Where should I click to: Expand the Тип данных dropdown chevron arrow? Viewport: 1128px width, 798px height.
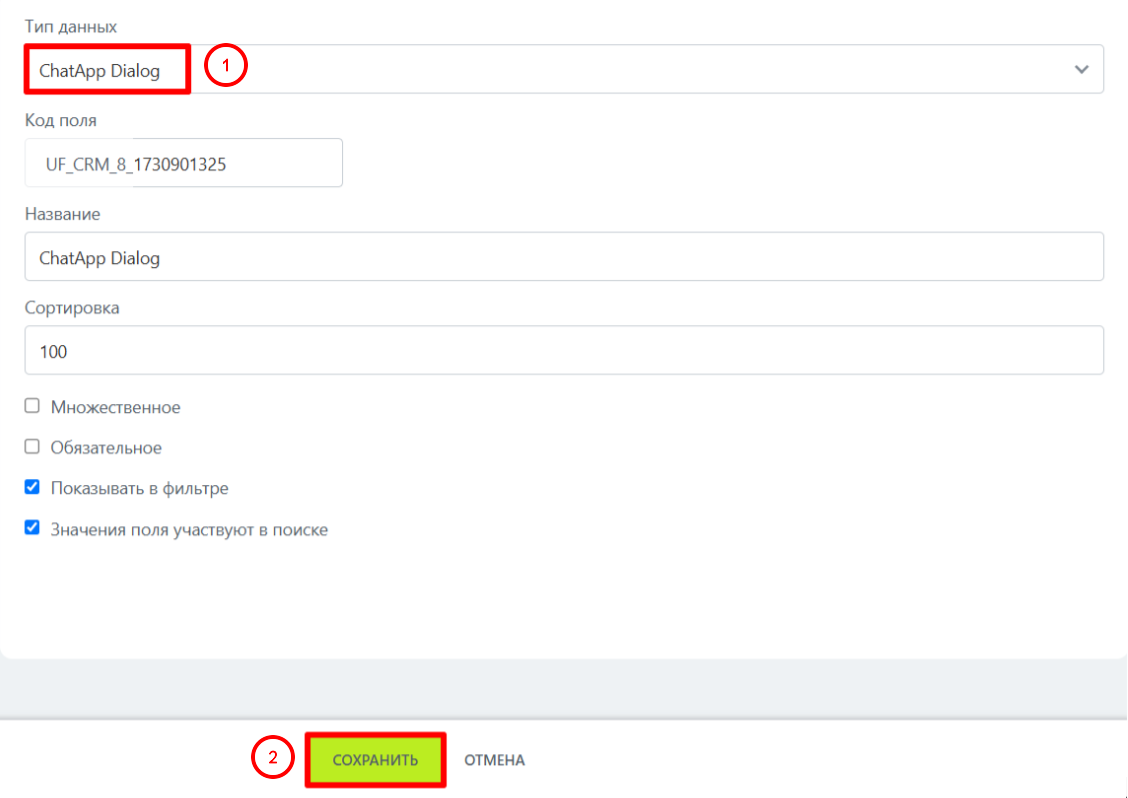click(1080, 70)
